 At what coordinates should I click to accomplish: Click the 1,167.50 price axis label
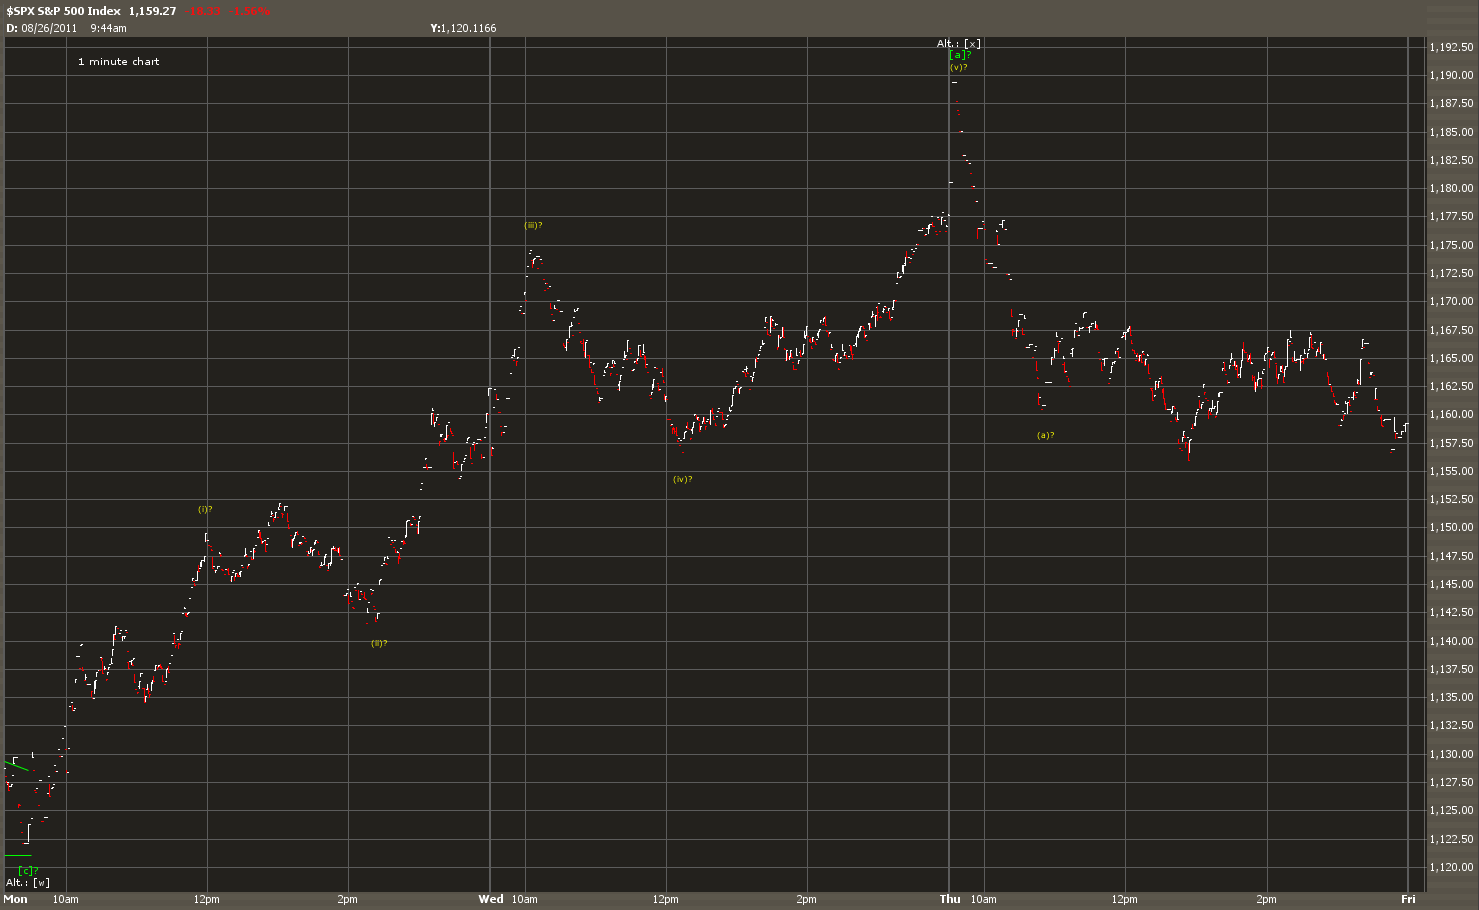pyautogui.click(x=1452, y=330)
